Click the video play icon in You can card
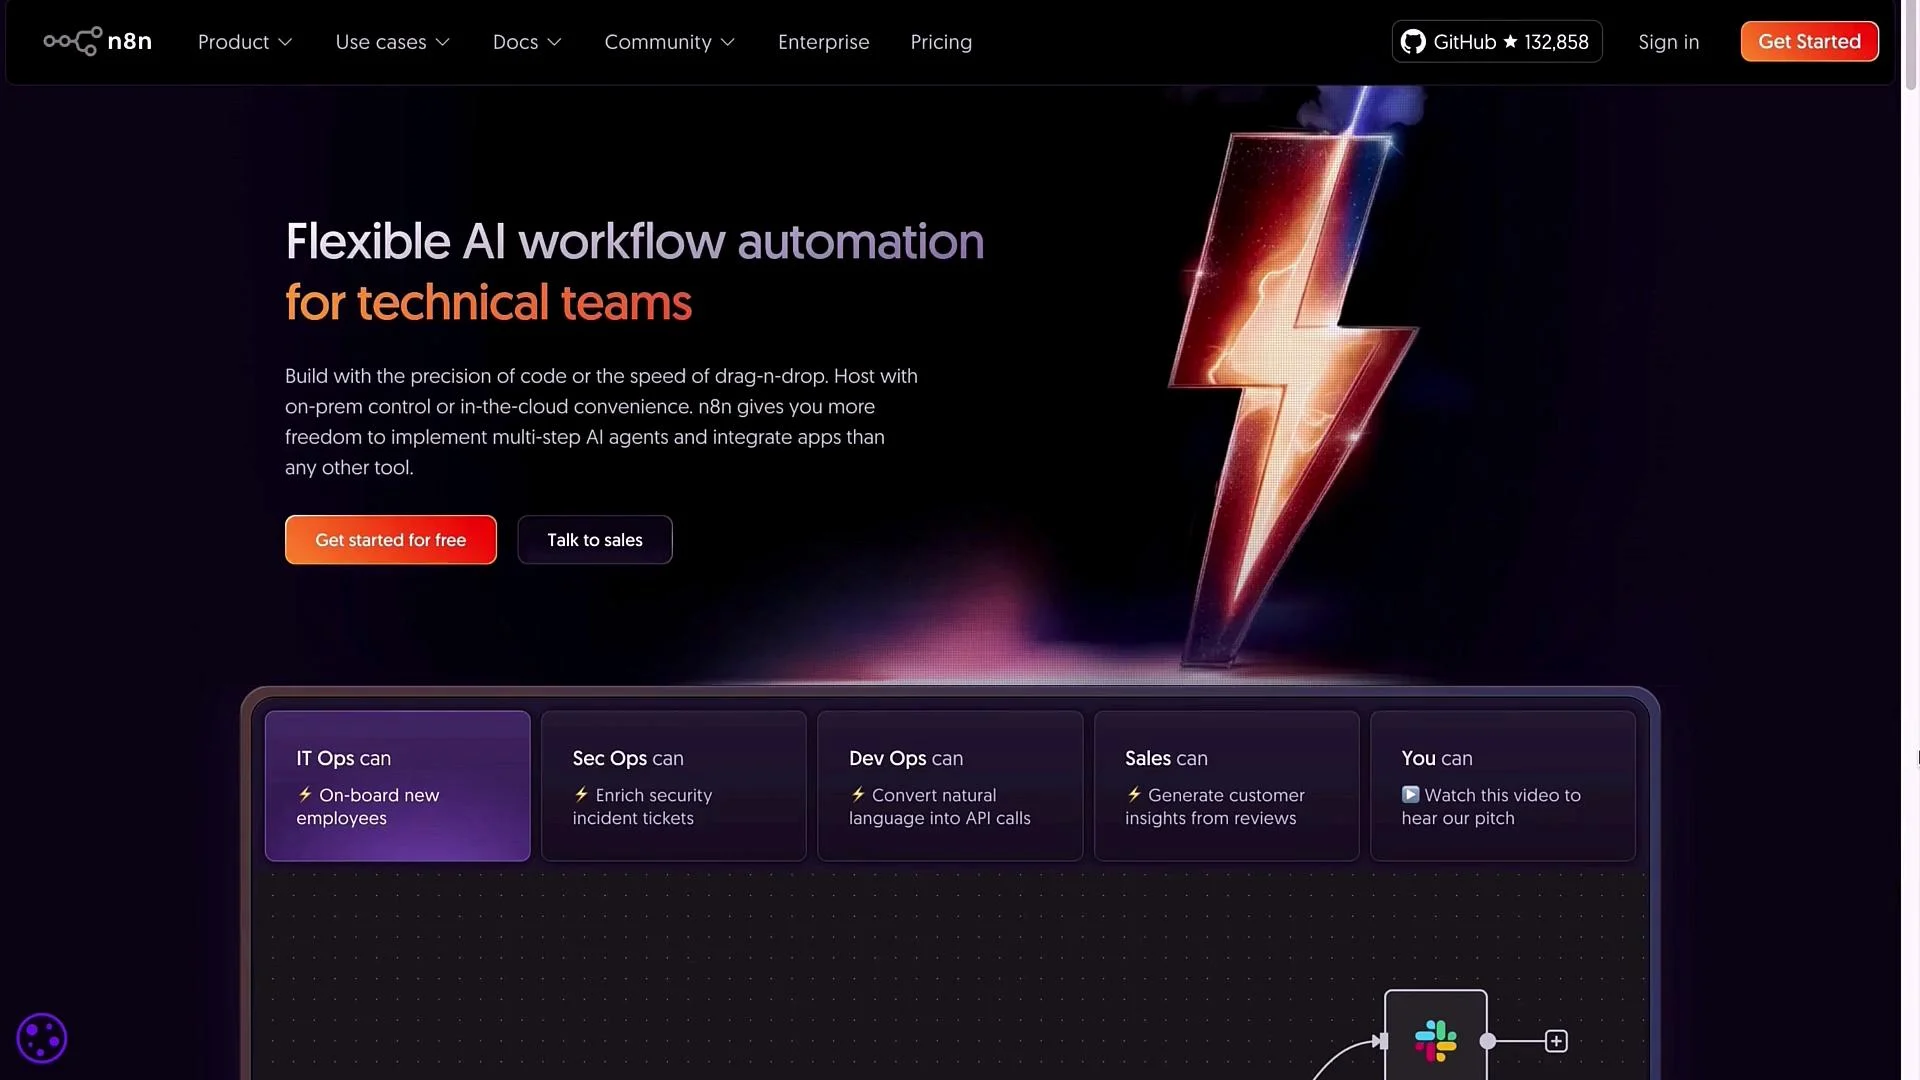 1410,794
